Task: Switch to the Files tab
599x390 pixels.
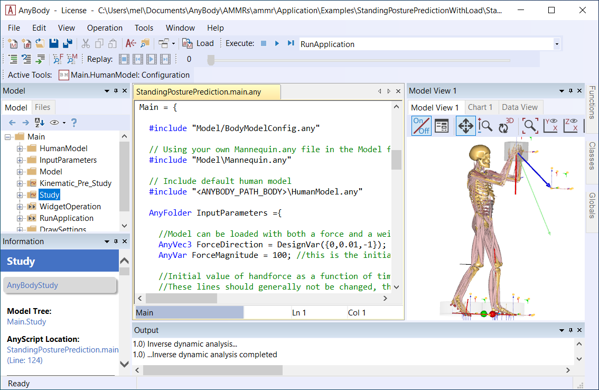Action: click(42, 107)
